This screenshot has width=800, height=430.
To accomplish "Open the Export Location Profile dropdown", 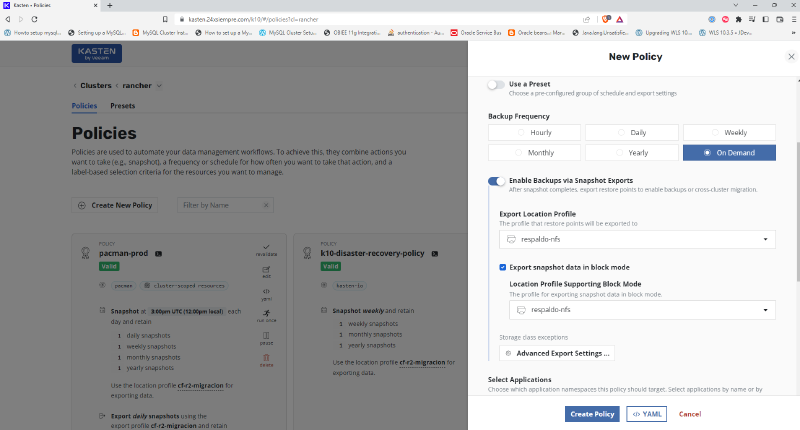I will [637, 239].
